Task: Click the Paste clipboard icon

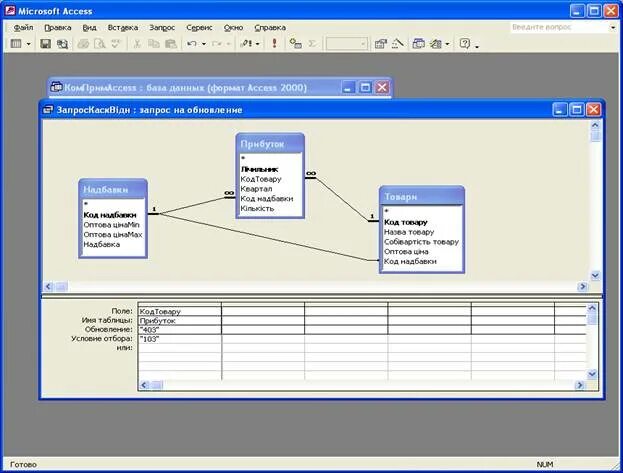Action: point(170,43)
